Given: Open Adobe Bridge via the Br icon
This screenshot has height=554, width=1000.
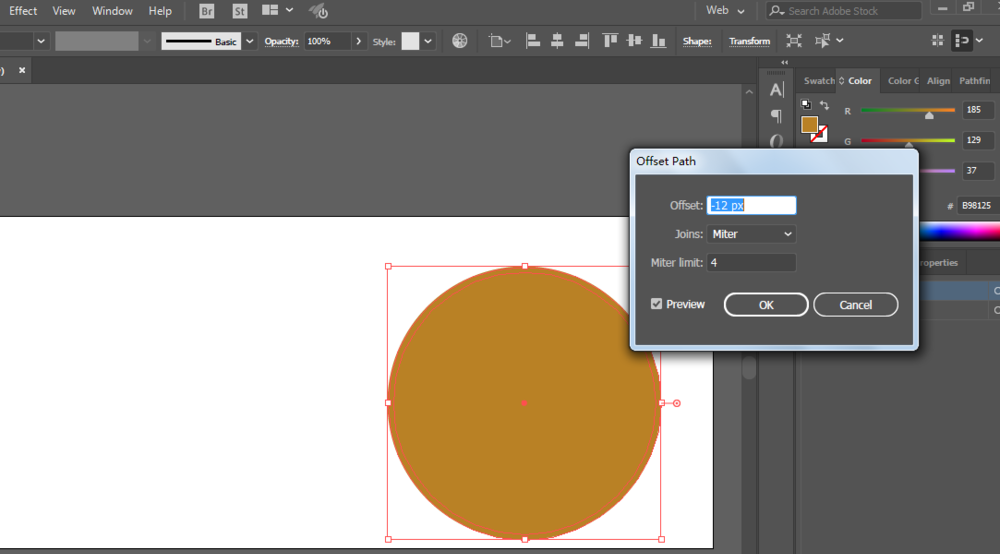Looking at the screenshot, I should click(207, 11).
